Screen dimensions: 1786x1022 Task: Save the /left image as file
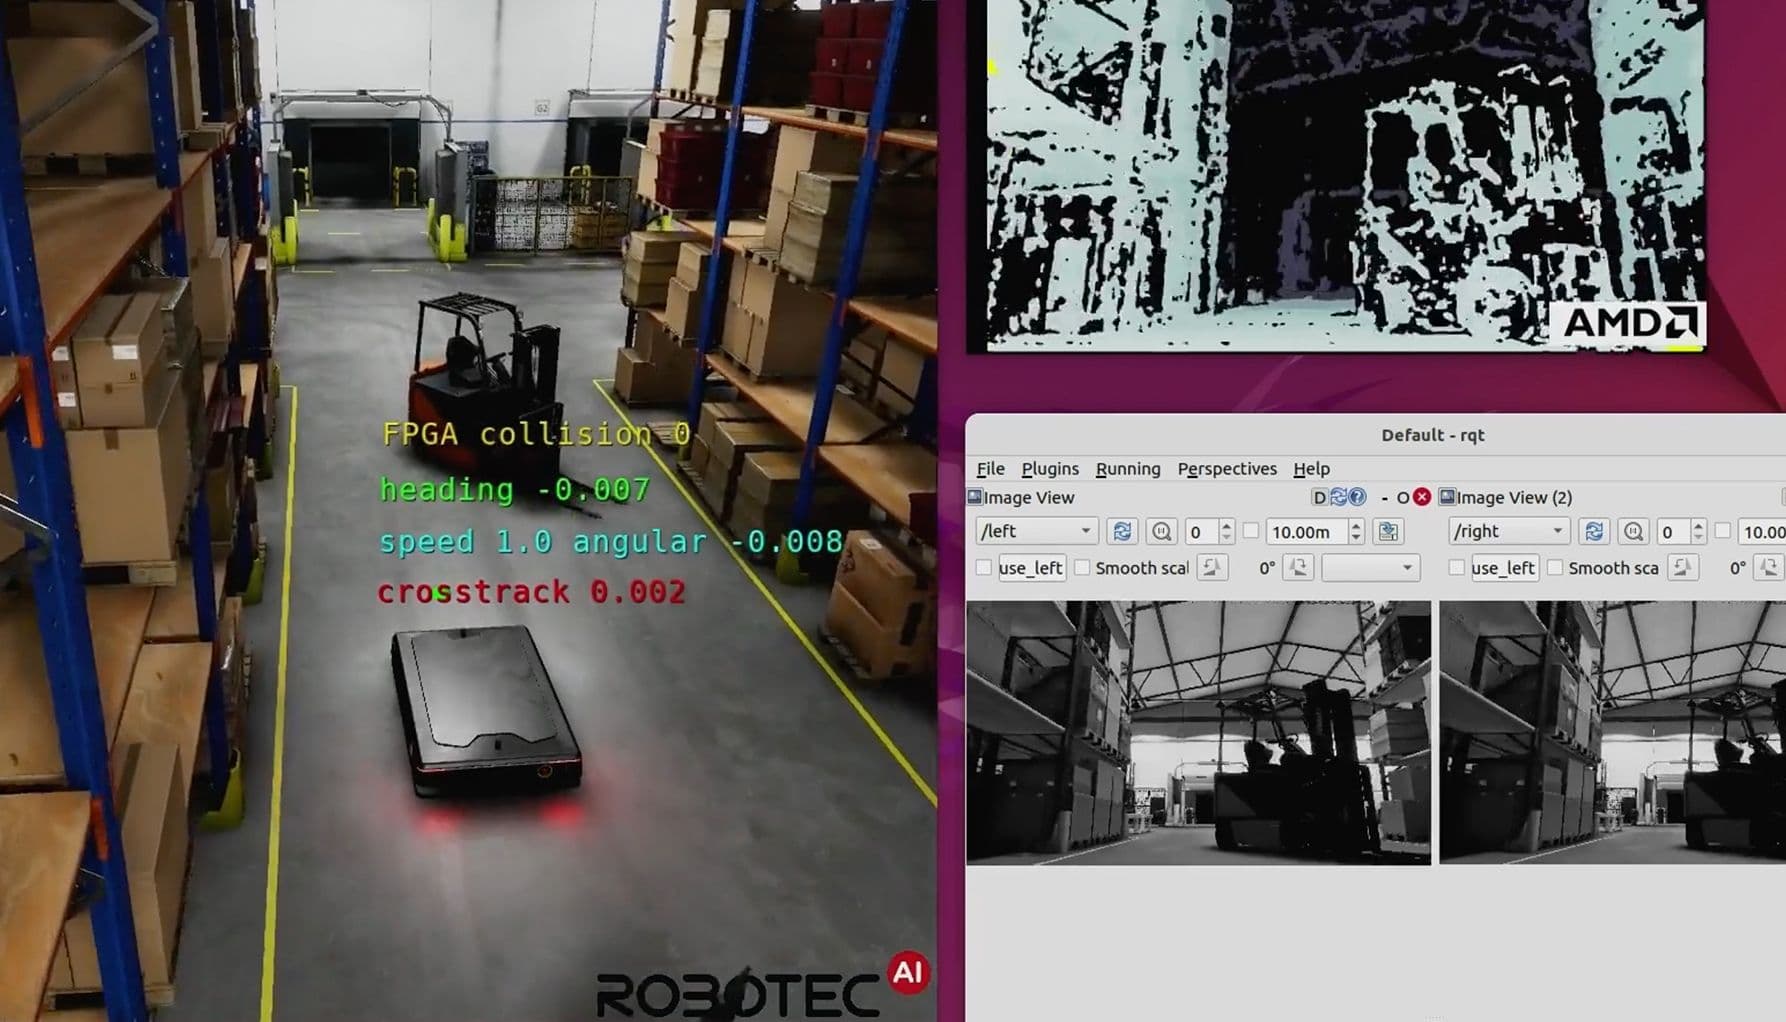[x=1388, y=532]
